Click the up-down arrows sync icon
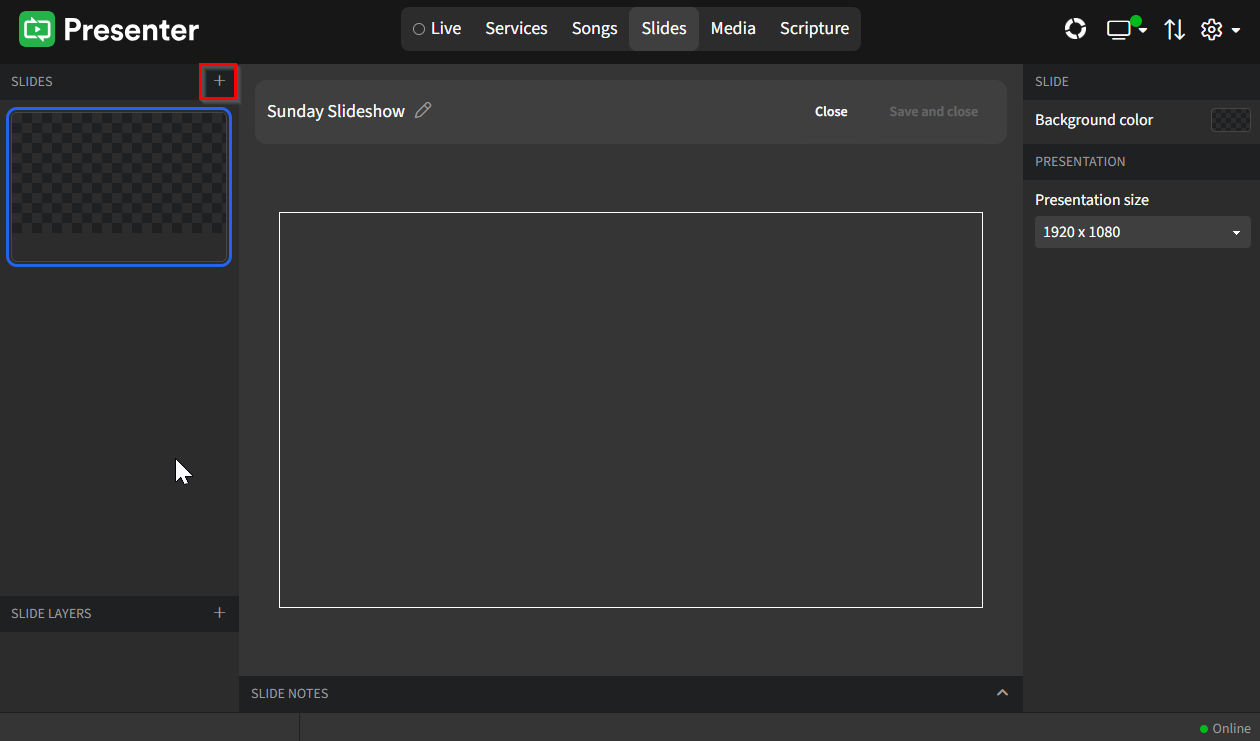 [x=1175, y=29]
